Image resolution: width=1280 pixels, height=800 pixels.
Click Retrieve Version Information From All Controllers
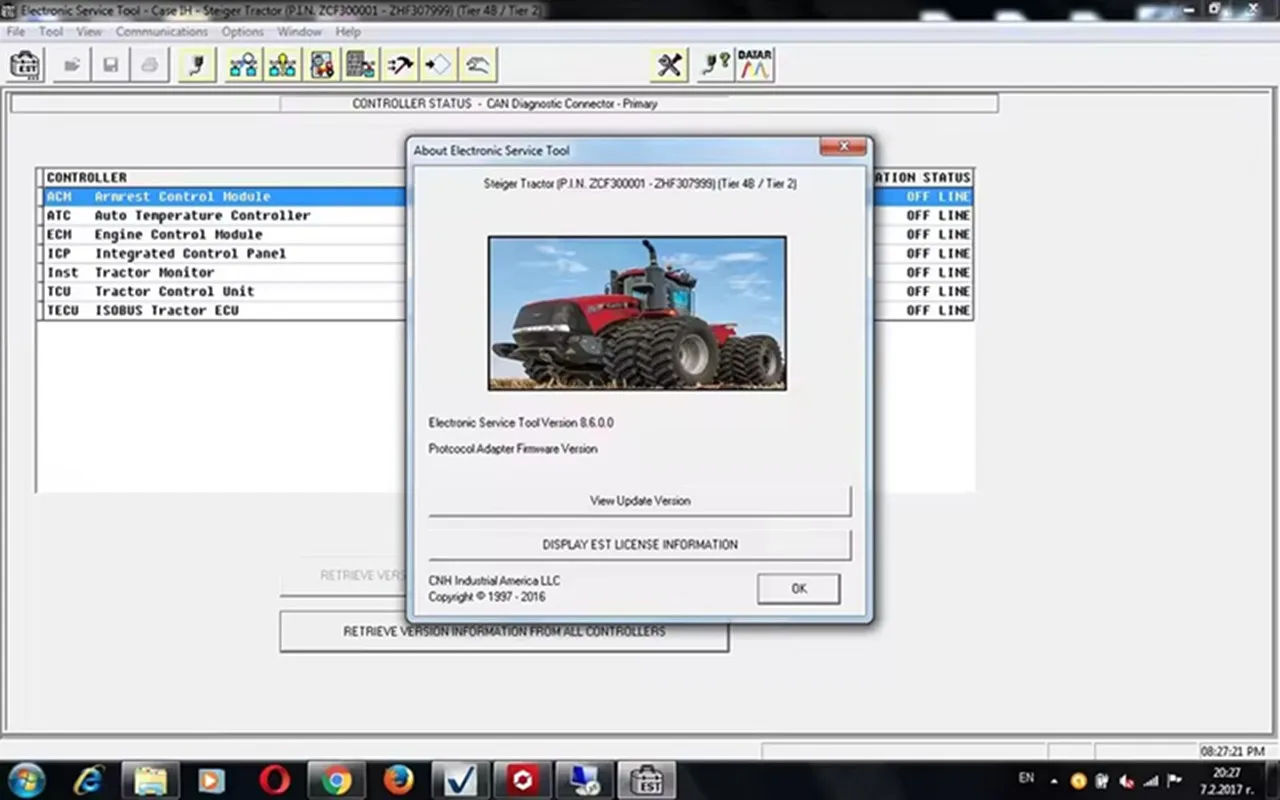[x=504, y=632]
